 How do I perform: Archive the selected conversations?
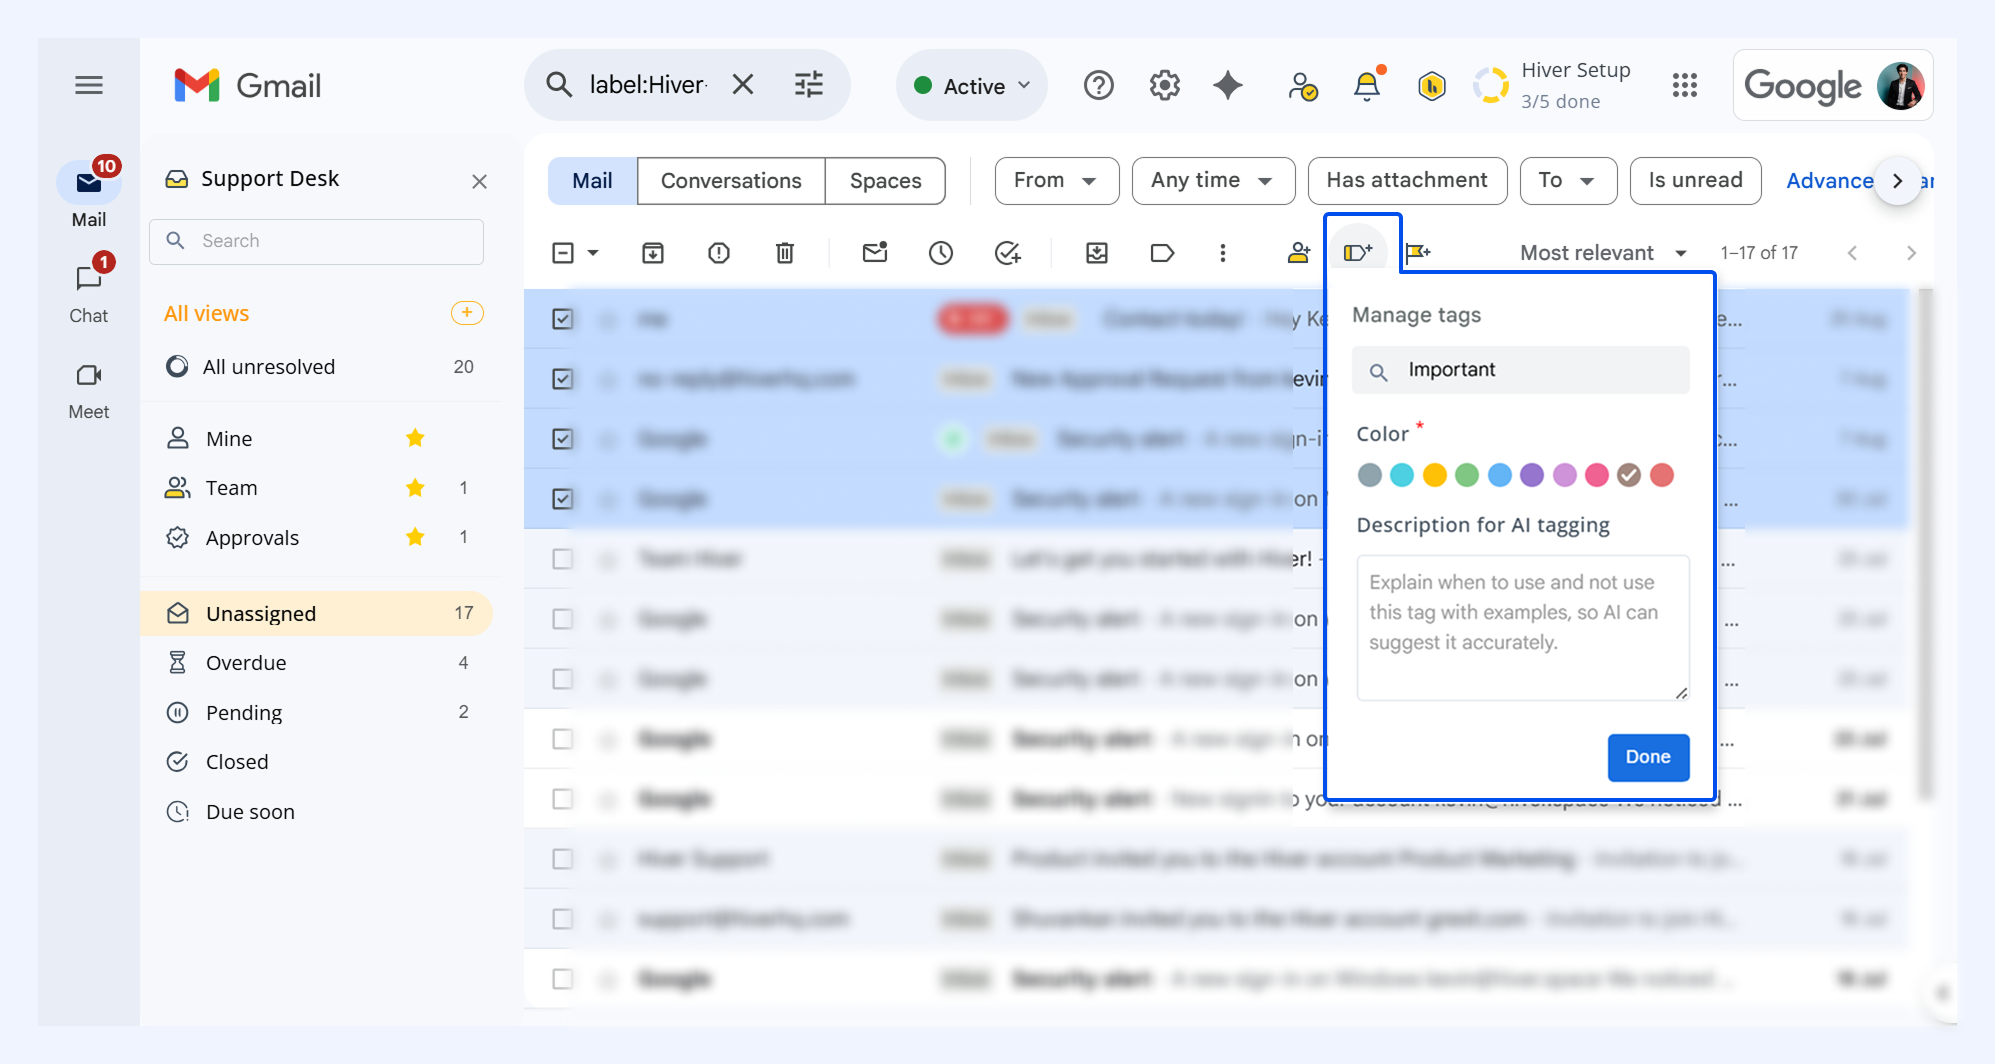point(653,253)
